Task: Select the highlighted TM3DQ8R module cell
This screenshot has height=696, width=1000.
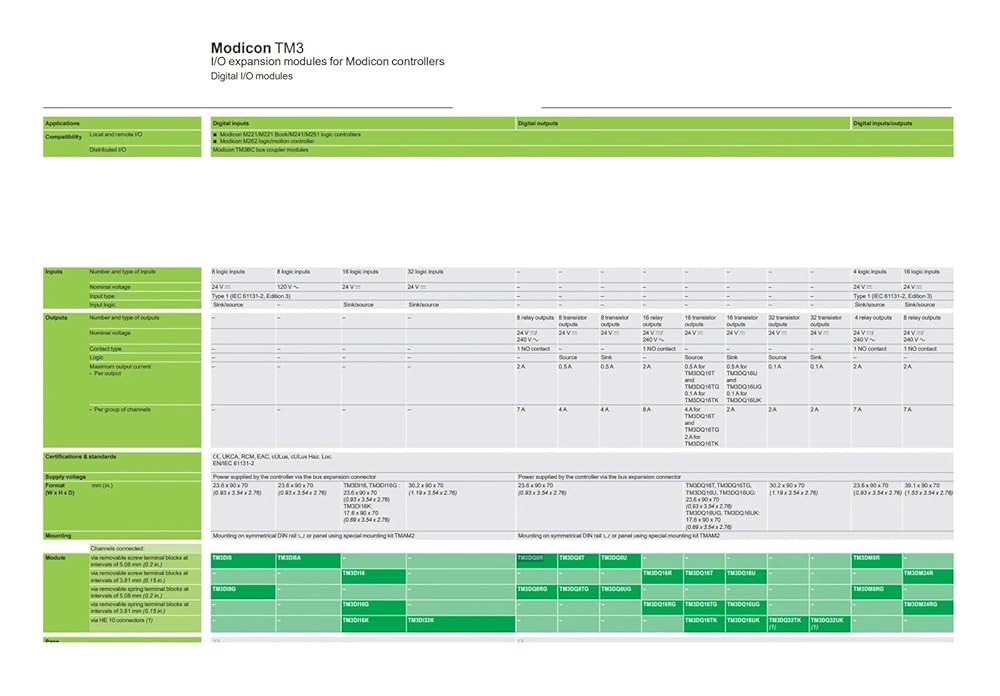Action: click(x=531, y=558)
